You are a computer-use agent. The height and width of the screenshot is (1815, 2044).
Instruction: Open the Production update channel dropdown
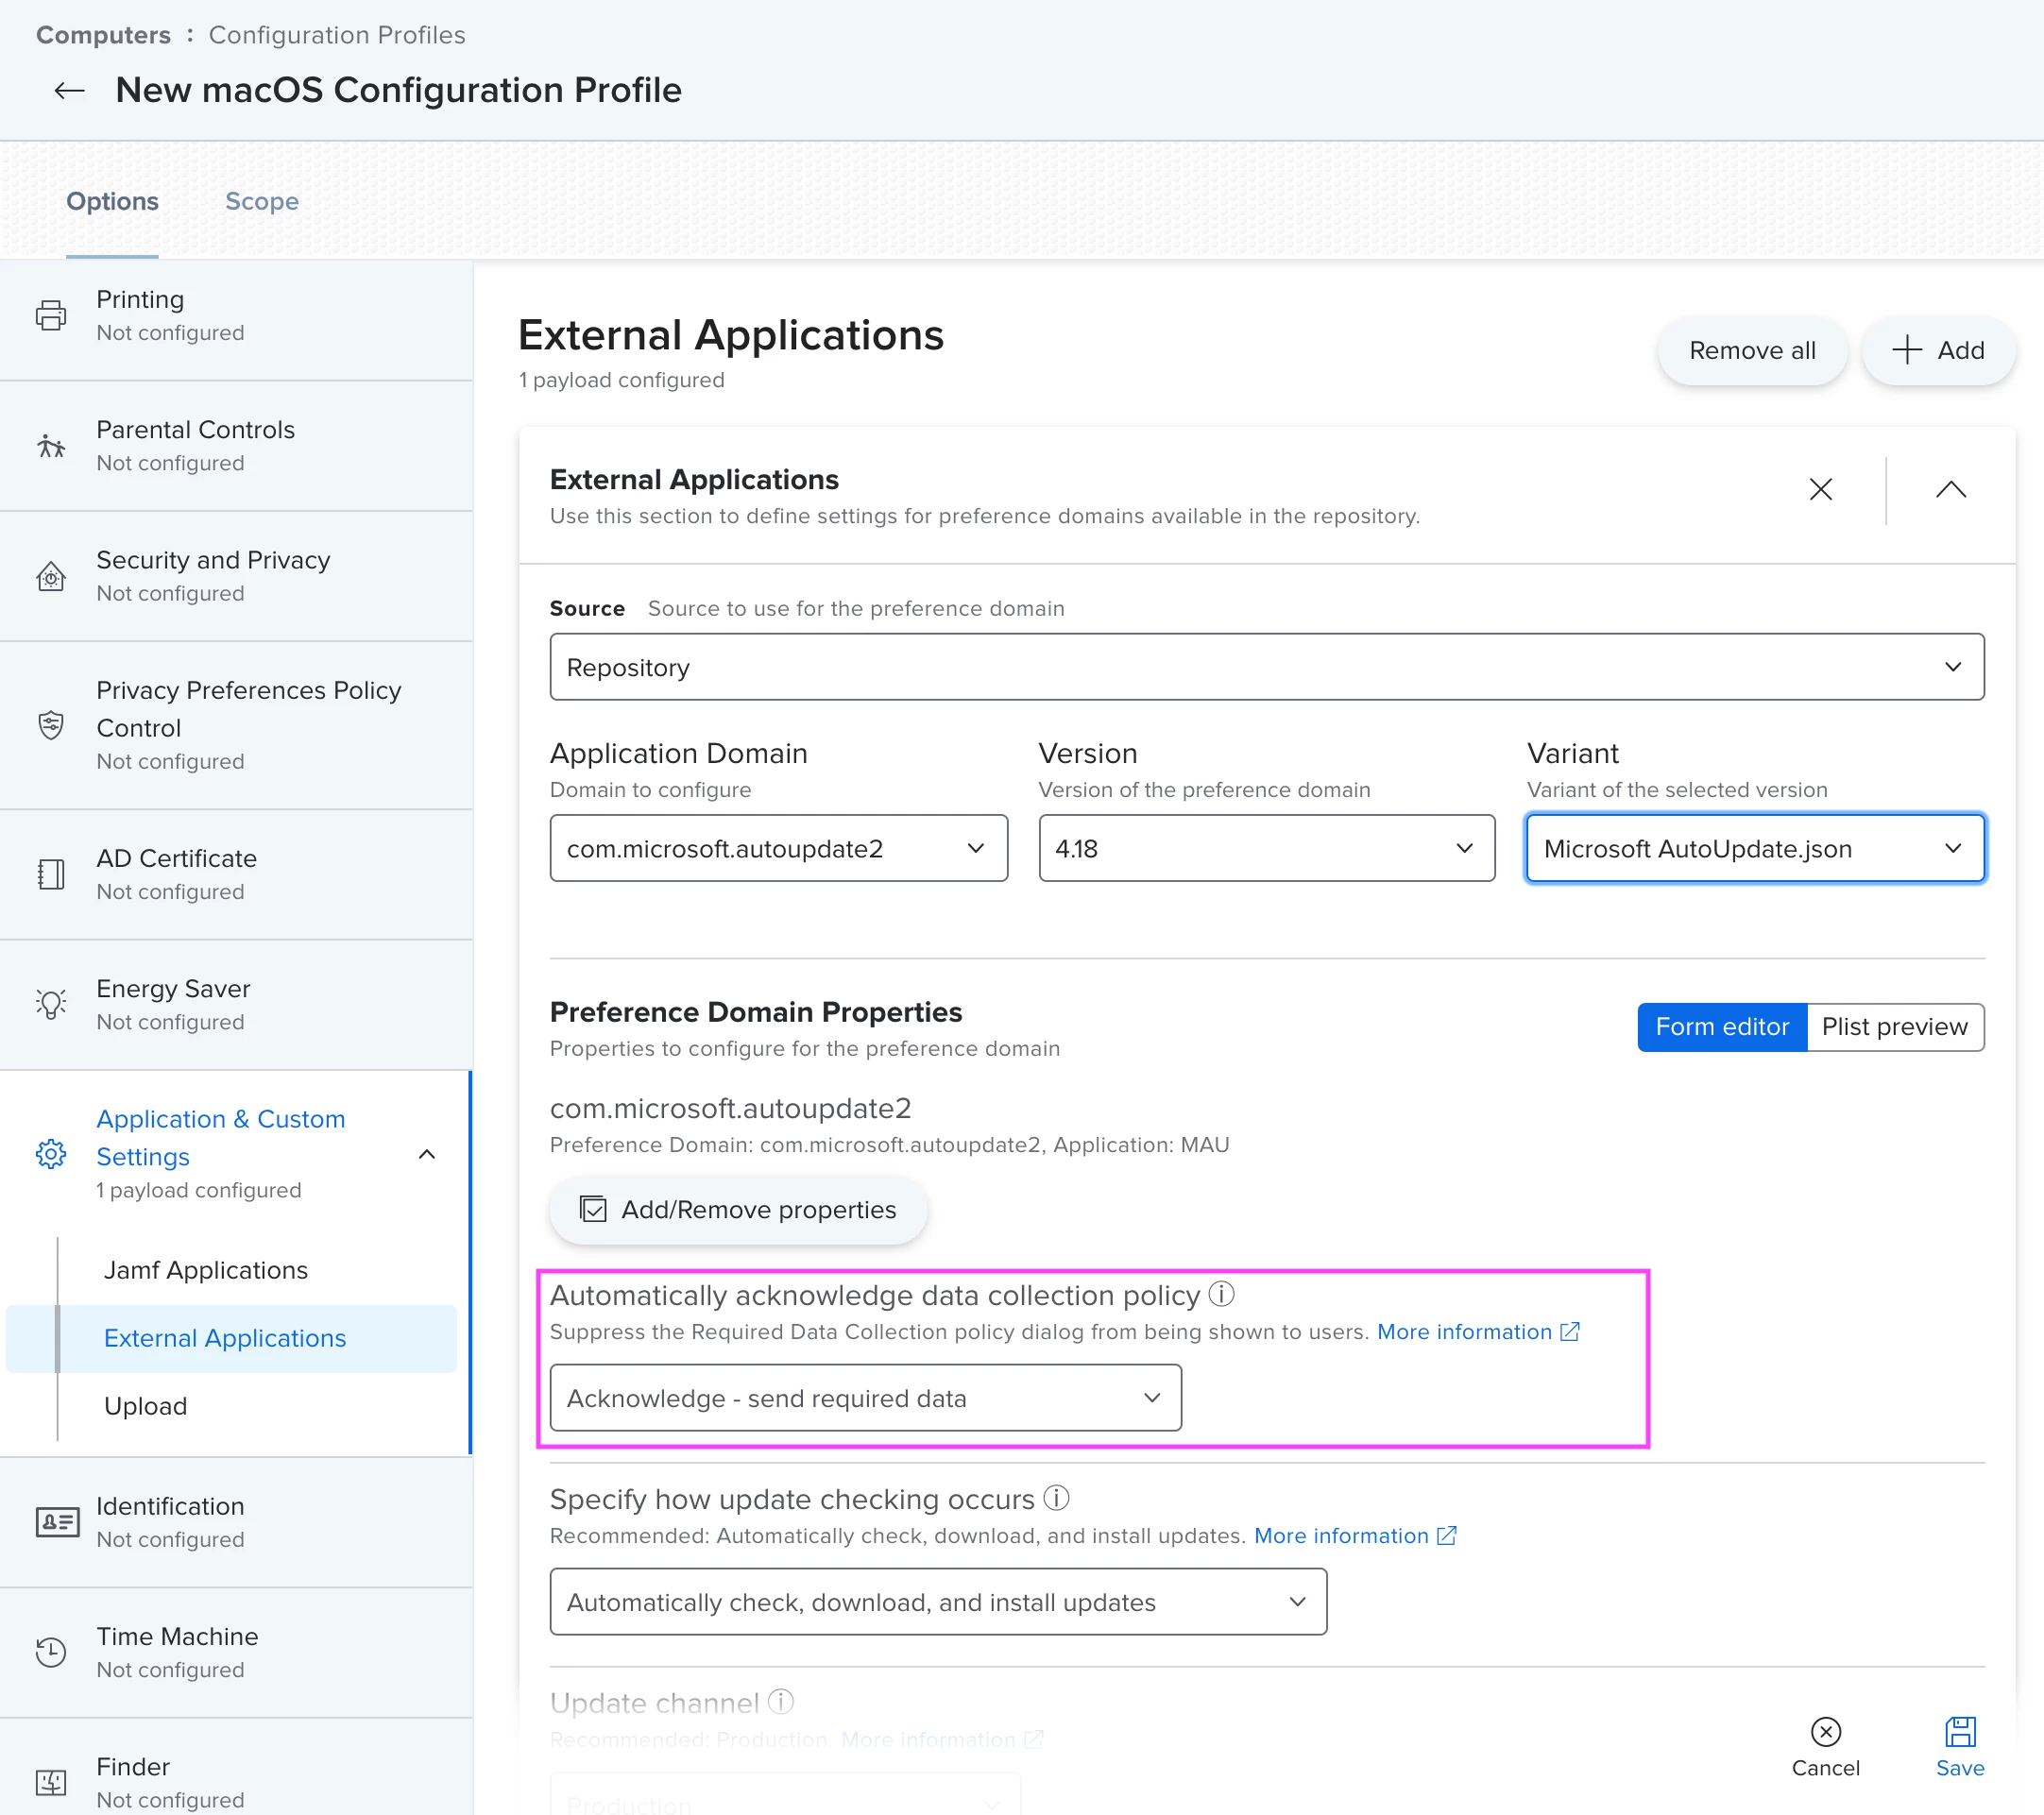[785, 1794]
